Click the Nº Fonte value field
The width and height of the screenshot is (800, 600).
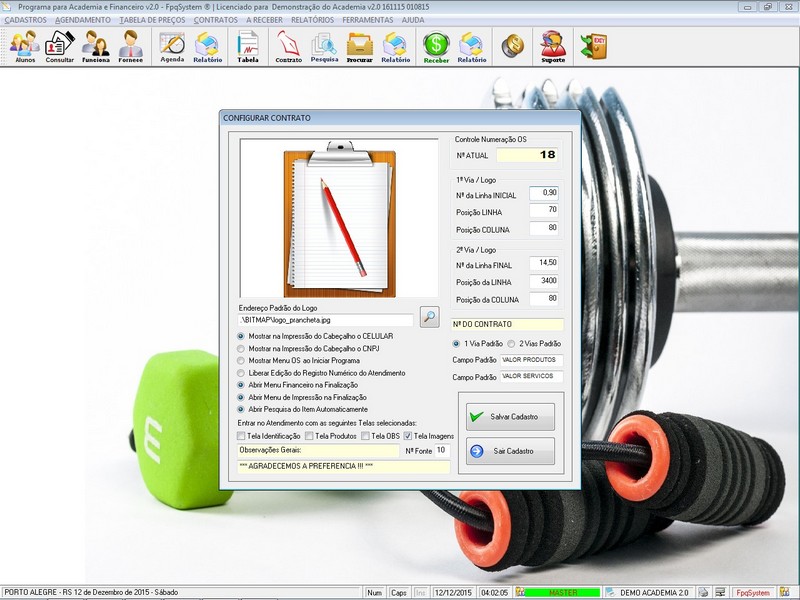[441, 451]
